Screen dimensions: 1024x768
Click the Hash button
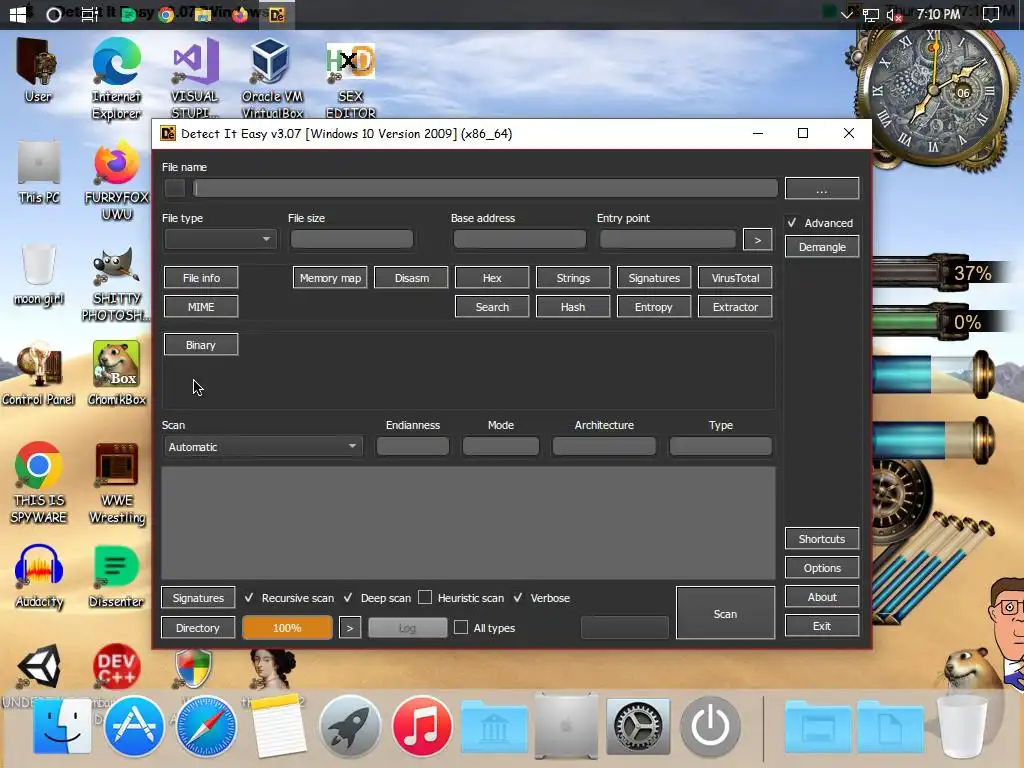573,307
